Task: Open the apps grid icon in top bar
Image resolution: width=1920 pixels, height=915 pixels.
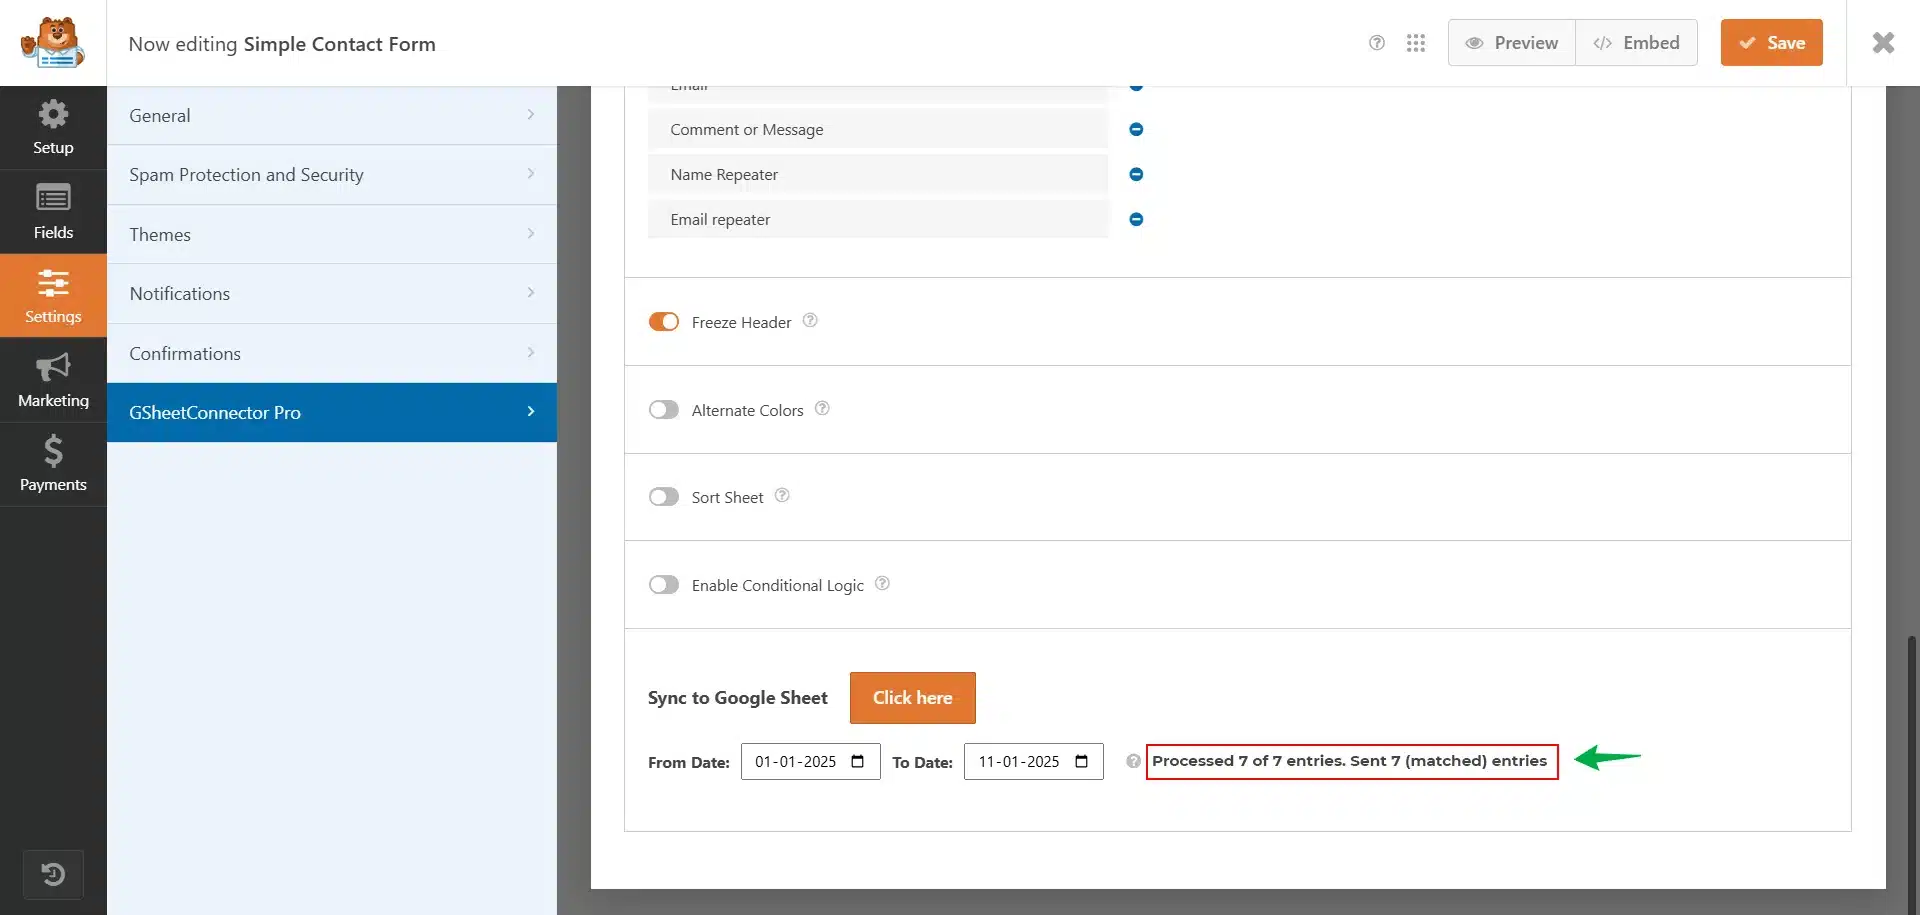Action: (1417, 43)
